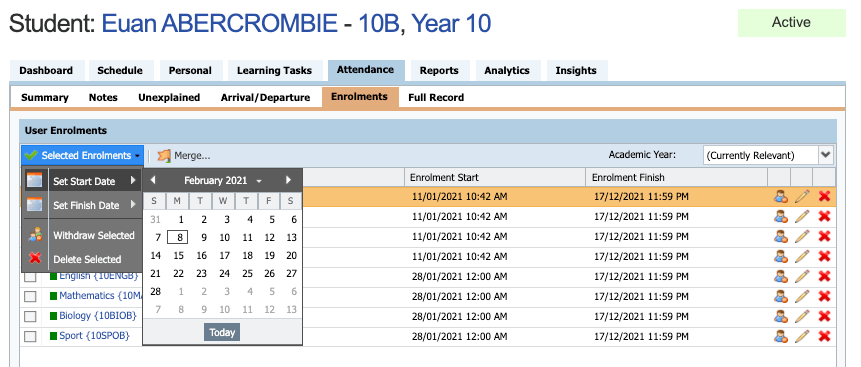Click the red delete X in the highlighted row

(x=824, y=197)
